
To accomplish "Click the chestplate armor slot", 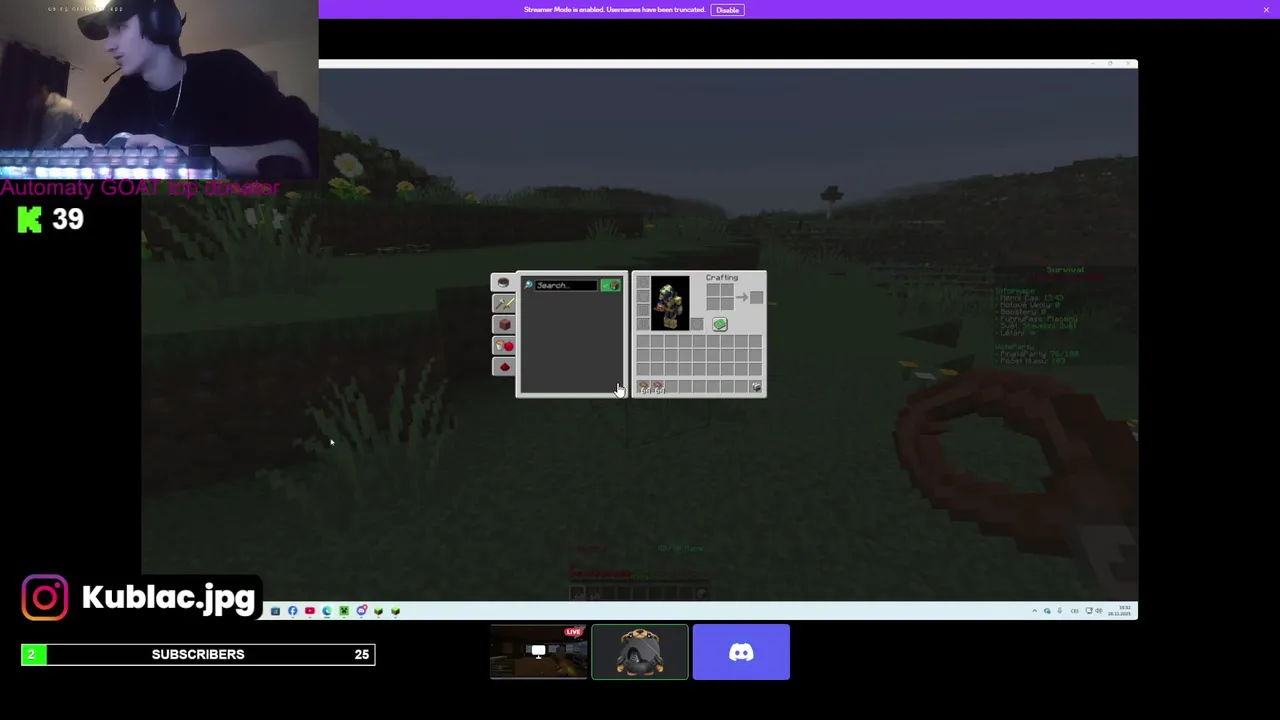I will [643, 296].
